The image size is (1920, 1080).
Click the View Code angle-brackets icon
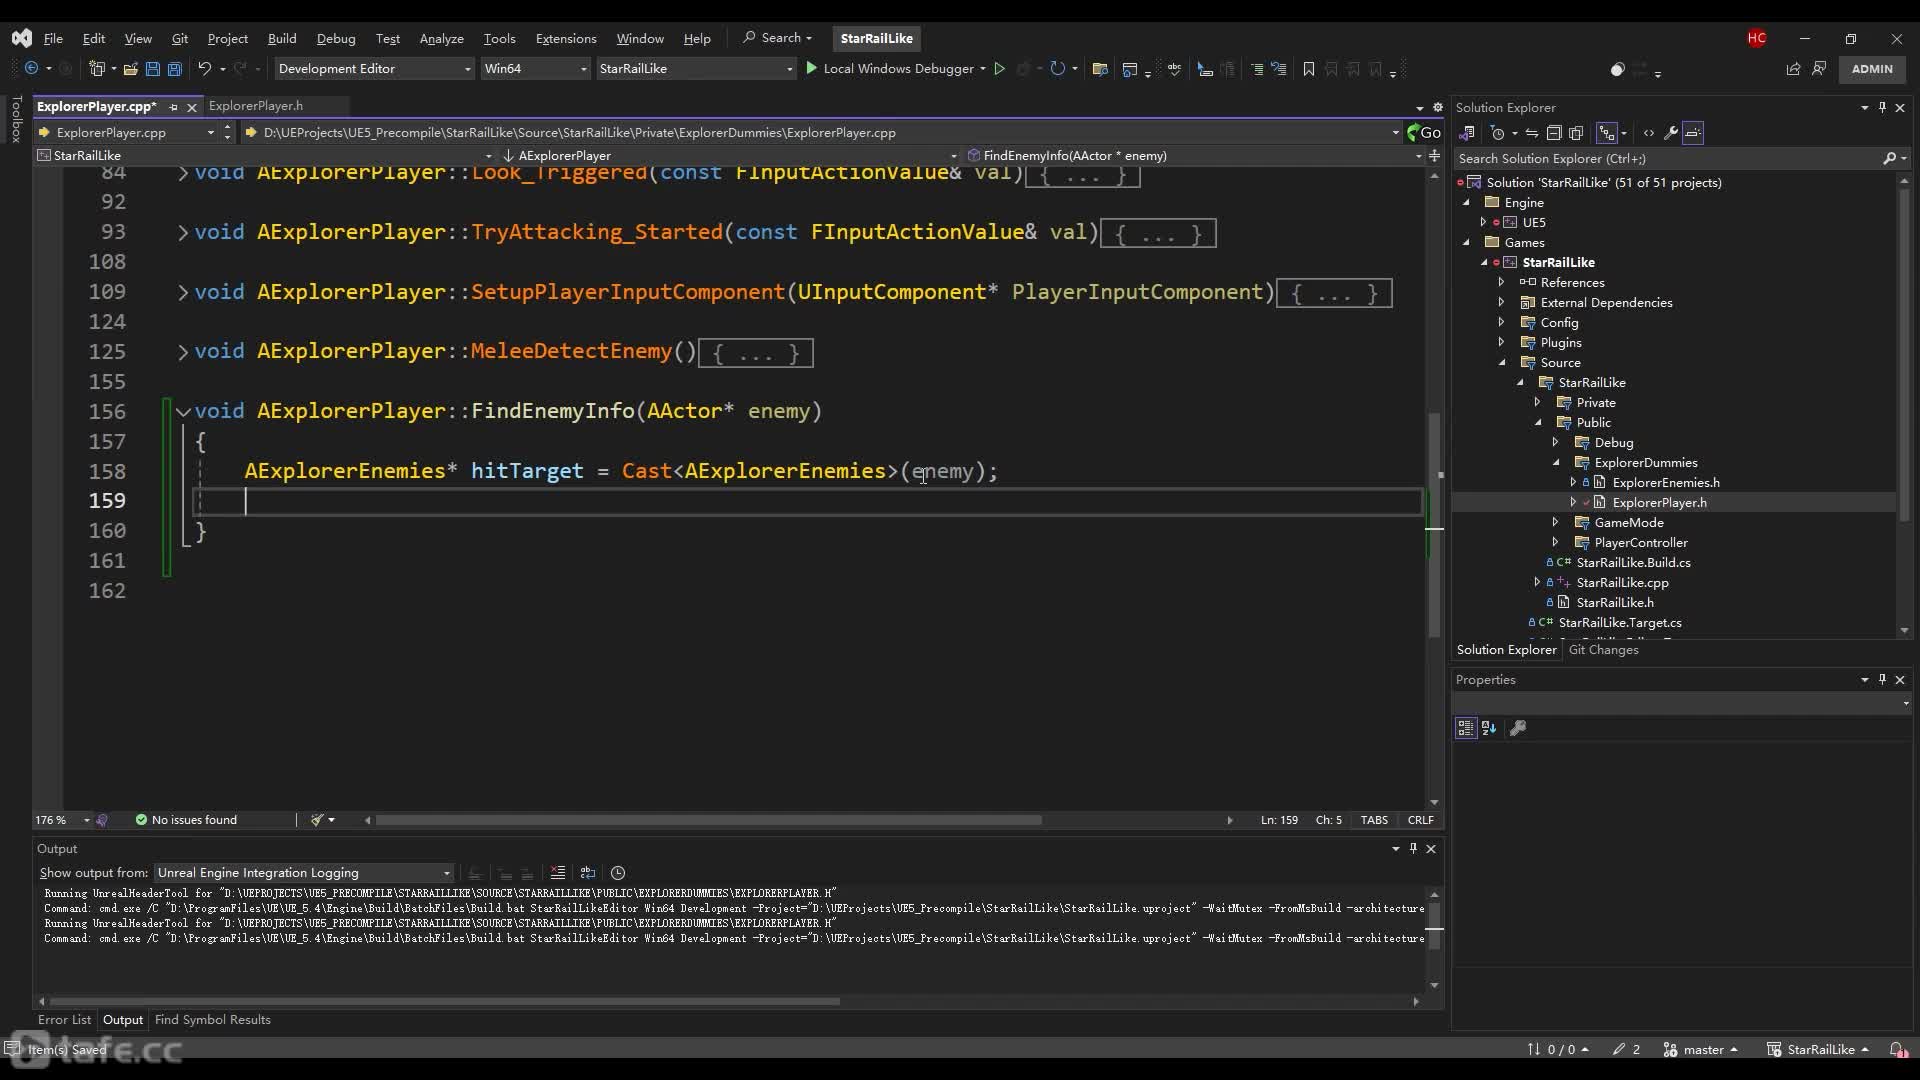tap(1648, 133)
